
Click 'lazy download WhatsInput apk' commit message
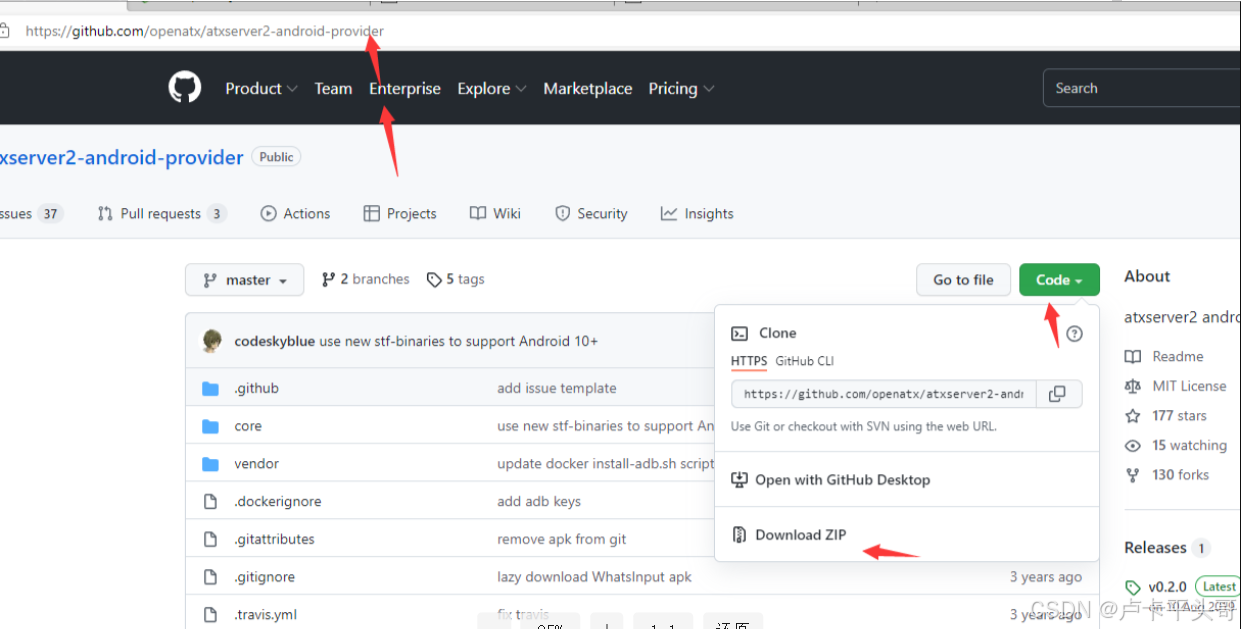(594, 577)
